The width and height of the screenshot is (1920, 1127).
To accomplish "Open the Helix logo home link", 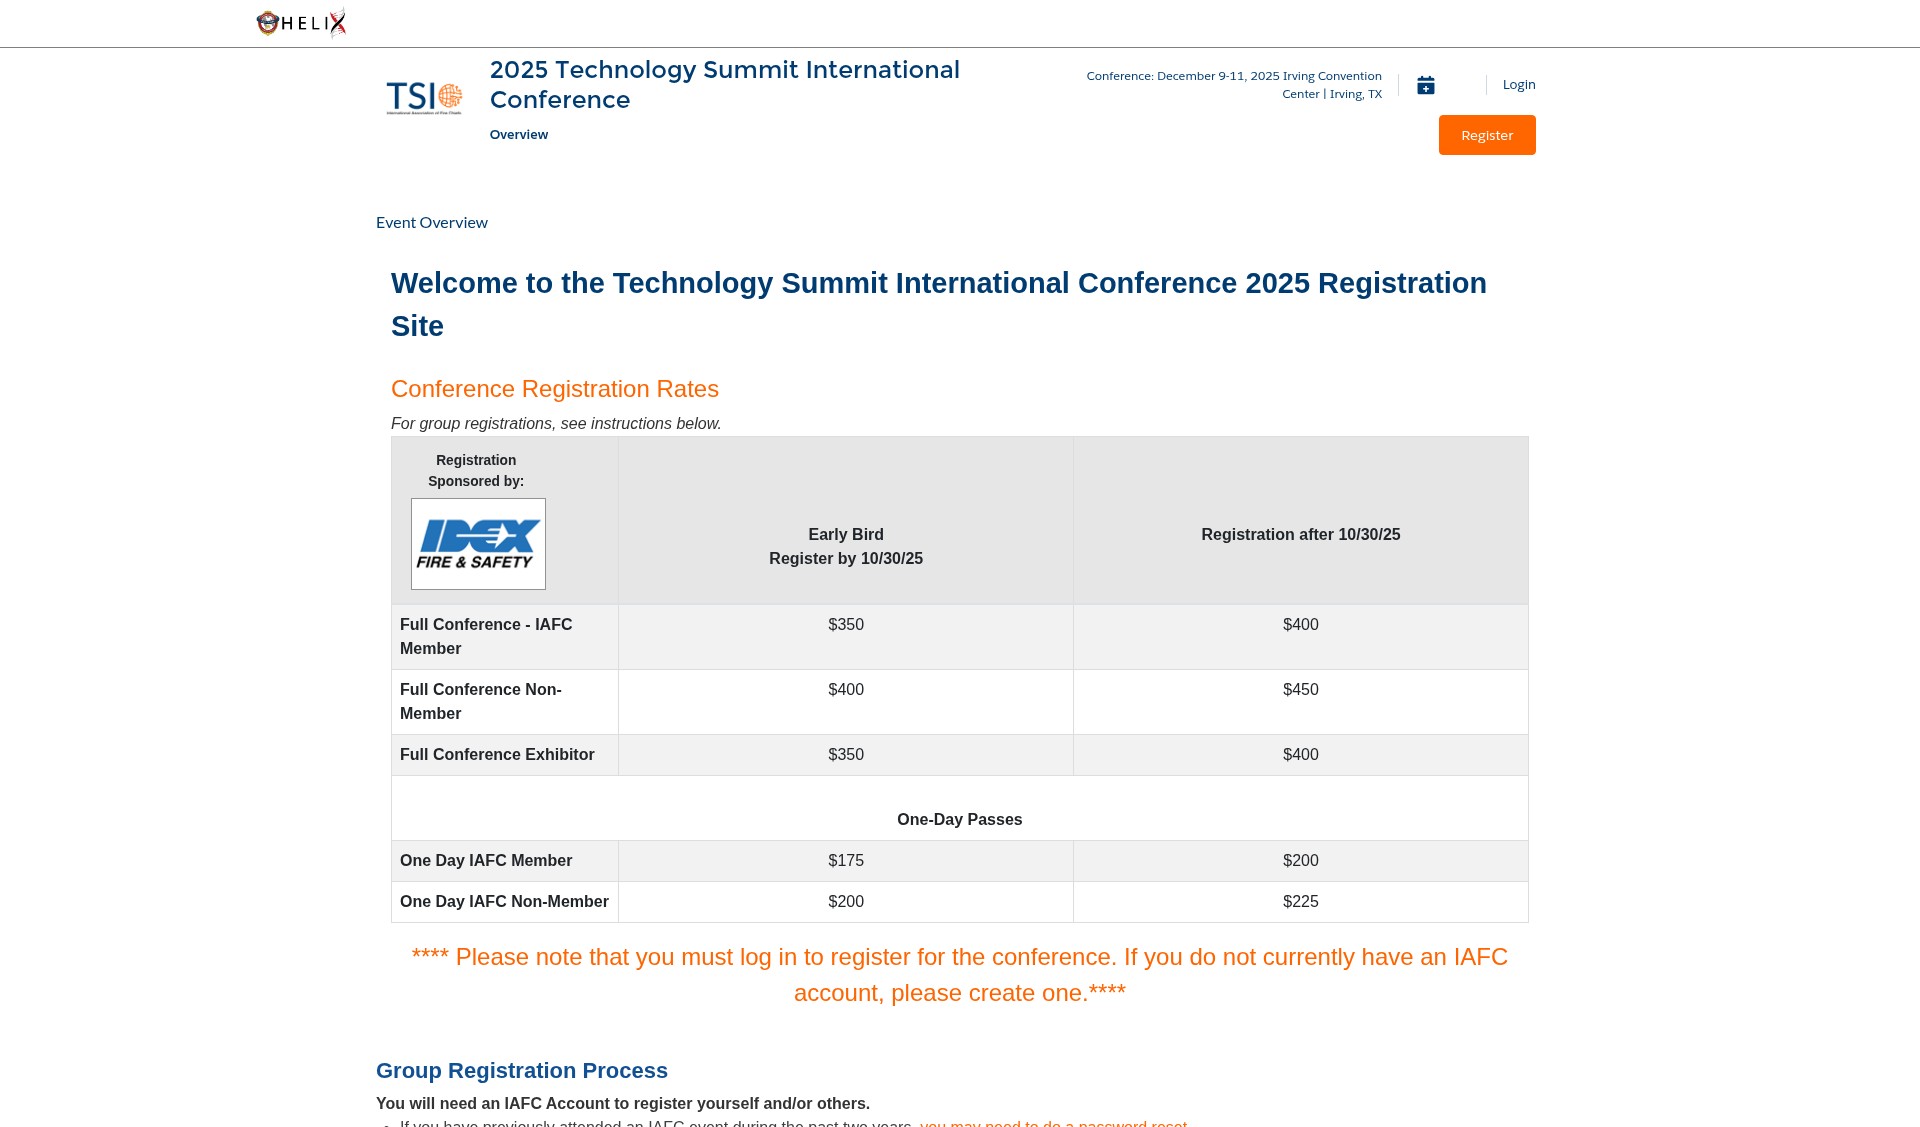I will (x=301, y=23).
